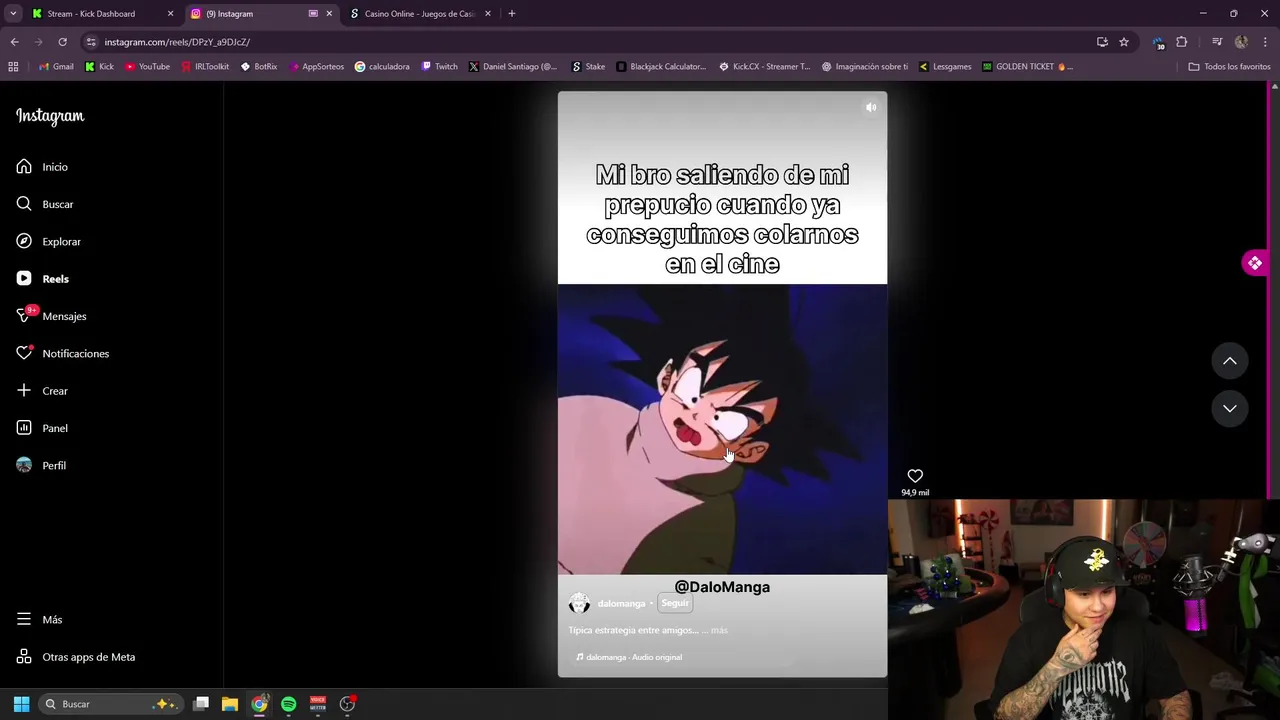Open Blackjack Calculator bookmark

click(661, 67)
